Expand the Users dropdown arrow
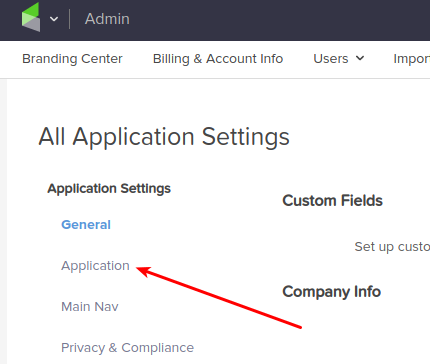This screenshot has height=364, width=430. [x=360, y=58]
